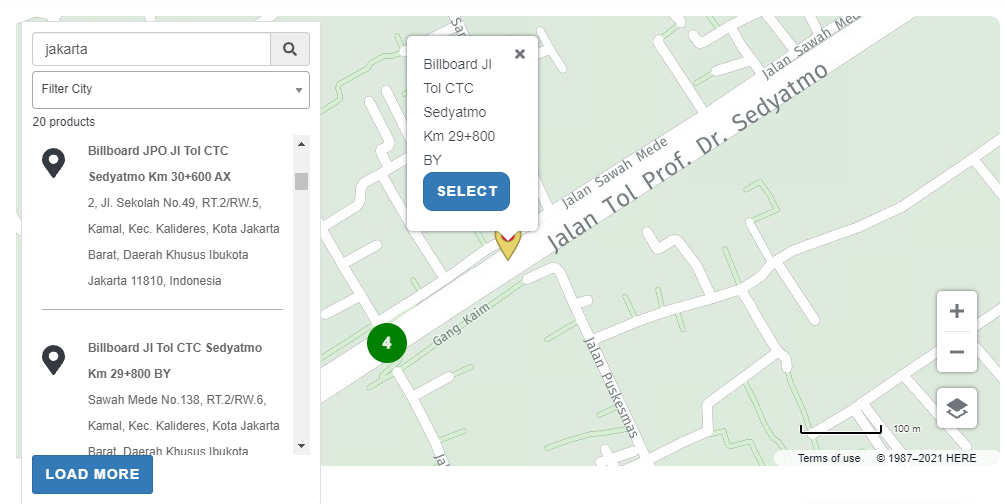Zoom in the map with plus
The height and width of the screenshot is (504, 1005).
tap(957, 311)
